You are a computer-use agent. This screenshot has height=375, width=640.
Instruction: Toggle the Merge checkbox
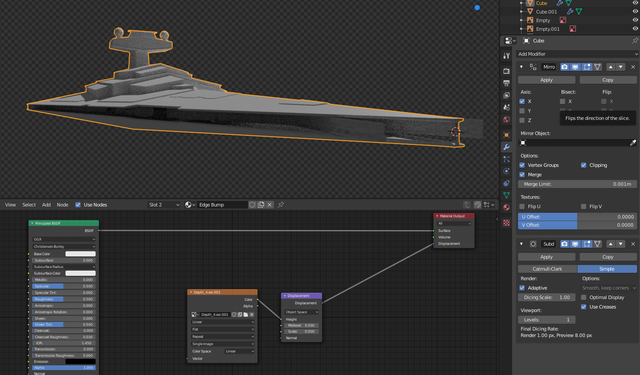[522, 175]
